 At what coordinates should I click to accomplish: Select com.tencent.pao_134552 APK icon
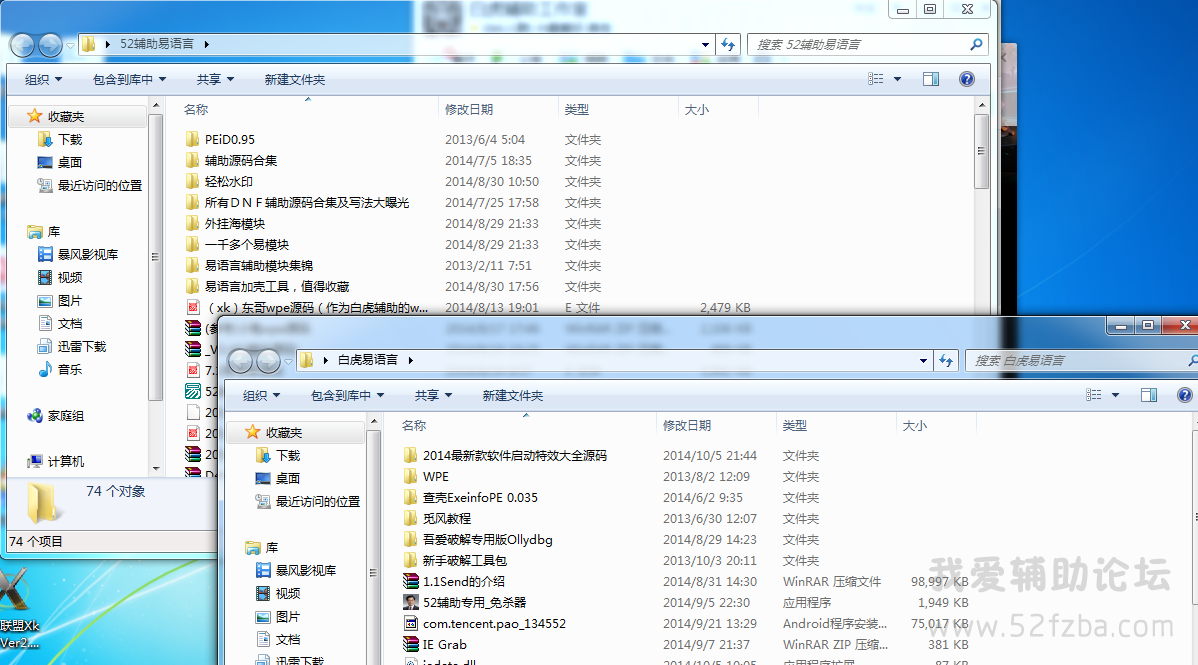click(x=411, y=624)
